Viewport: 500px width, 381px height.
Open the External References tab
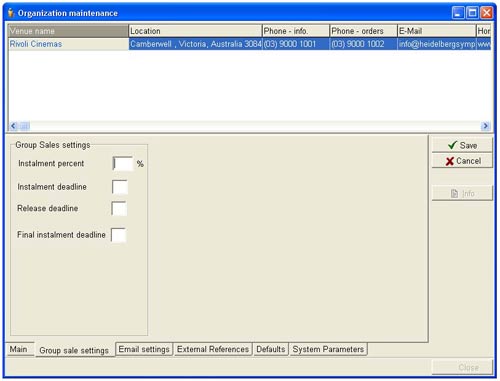click(213, 349)
